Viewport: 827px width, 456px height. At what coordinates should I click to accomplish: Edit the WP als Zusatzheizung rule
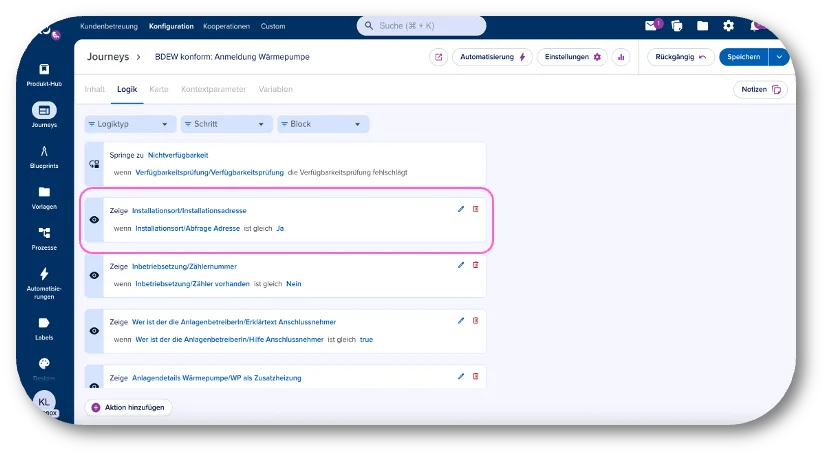[x=461, y=376]
